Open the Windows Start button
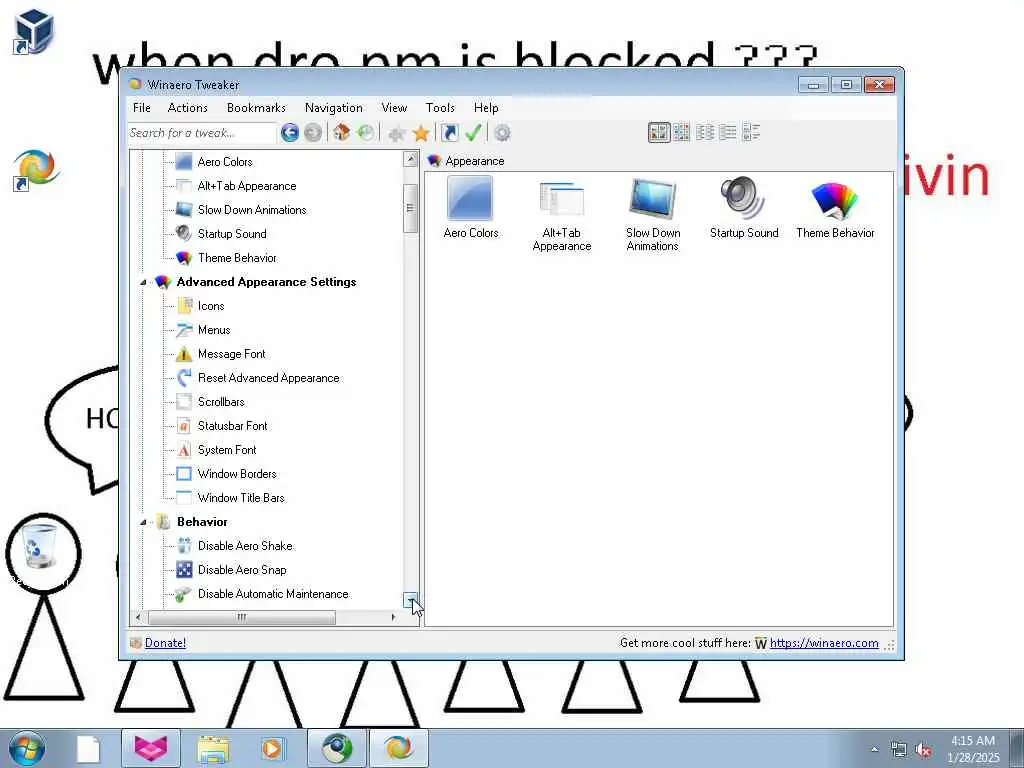 click(27, 748)
